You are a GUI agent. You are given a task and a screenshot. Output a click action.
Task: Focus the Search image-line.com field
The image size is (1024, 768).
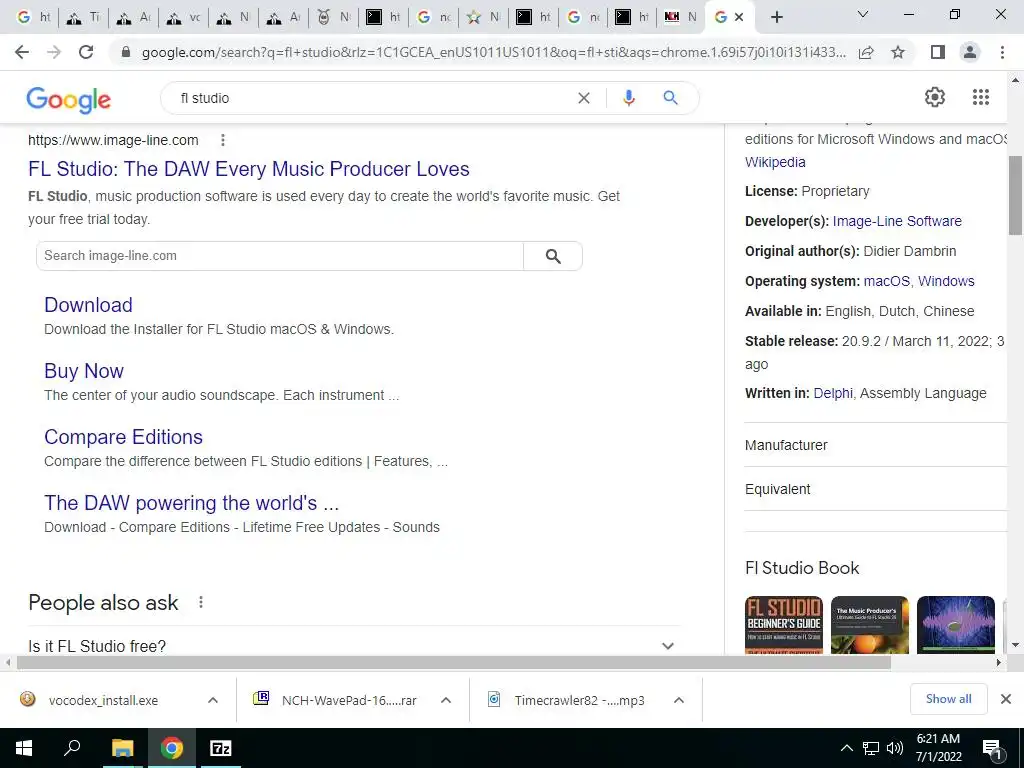point(280,256)
